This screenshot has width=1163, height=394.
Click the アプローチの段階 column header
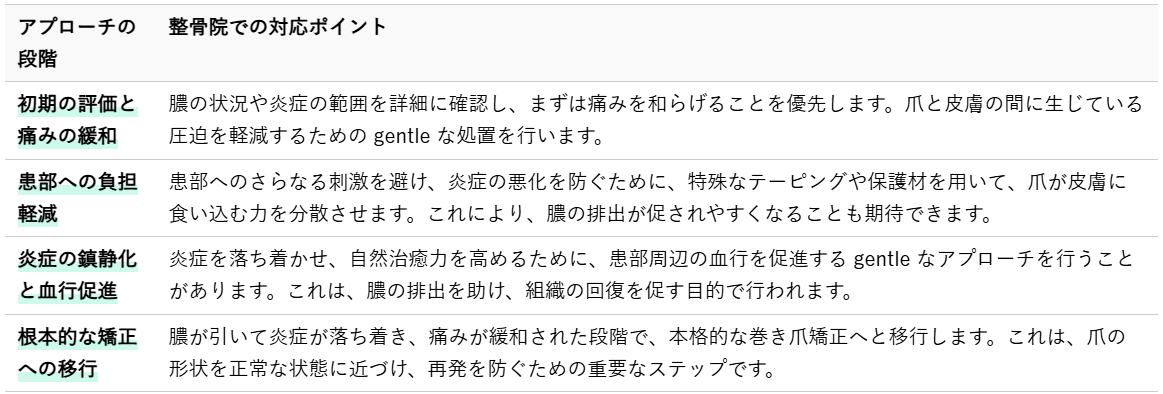tap(77, 43)
